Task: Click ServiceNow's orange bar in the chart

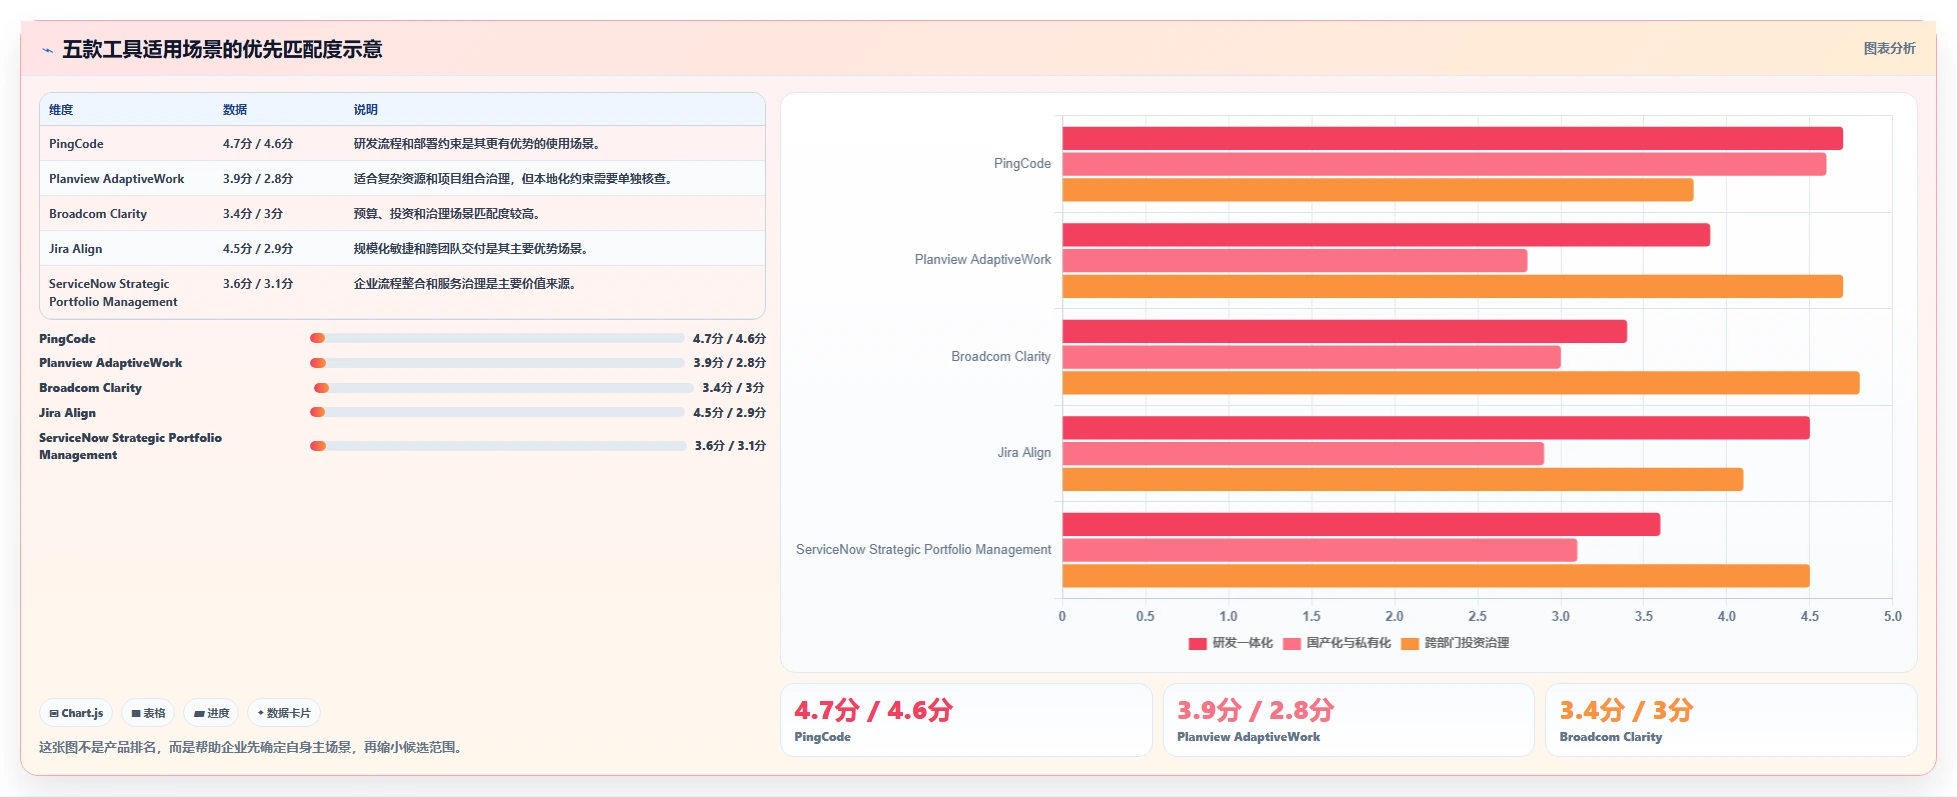Action: pyautogui.click(x=1436, y=576)
